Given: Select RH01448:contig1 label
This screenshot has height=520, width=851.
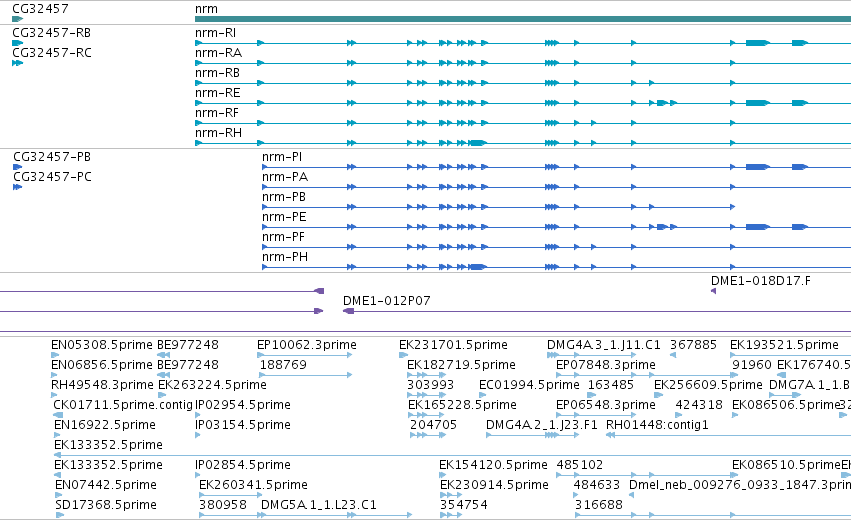Looking at the screenshot, I should point(657,426).
